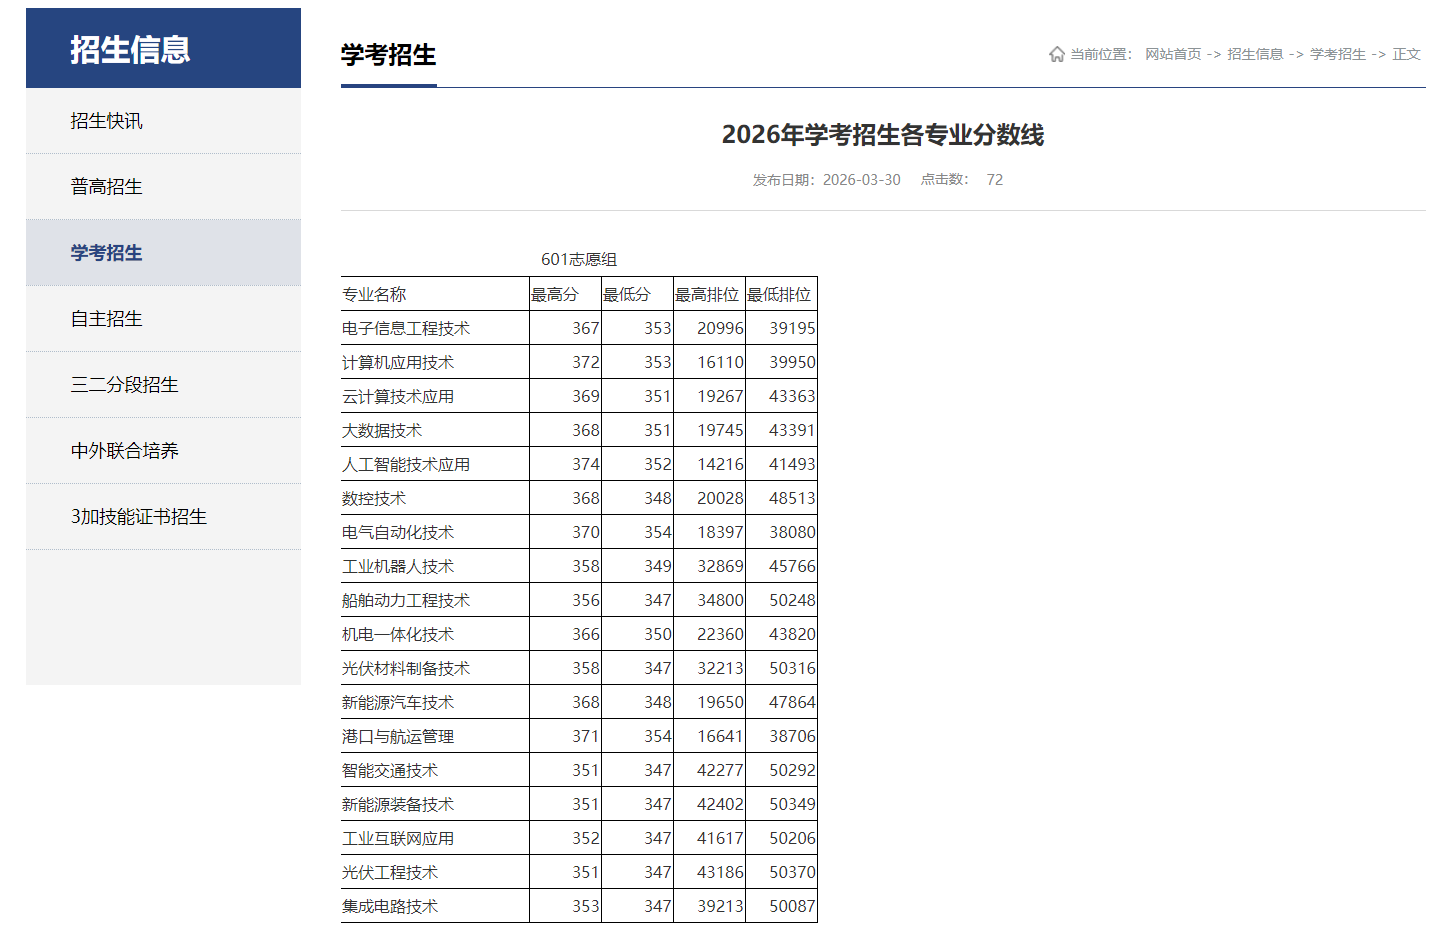
Task: Click the publish date 2026-03-30 text
Action: point(861,180)
